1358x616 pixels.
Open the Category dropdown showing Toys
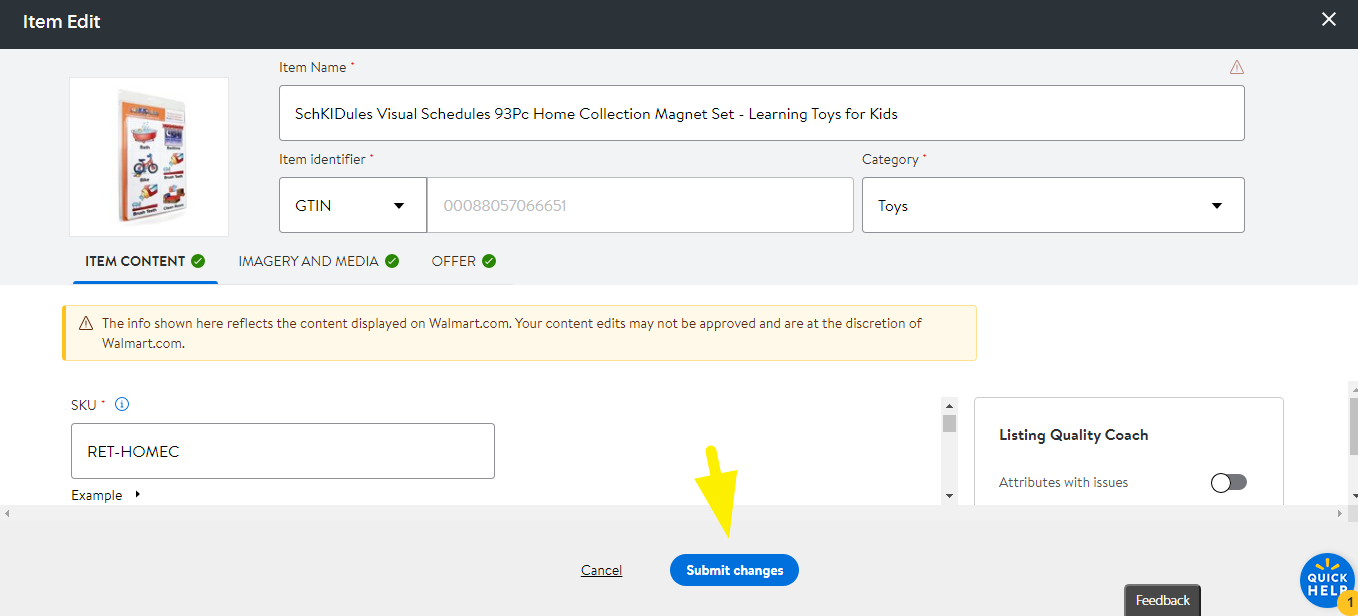(1053, 205)
